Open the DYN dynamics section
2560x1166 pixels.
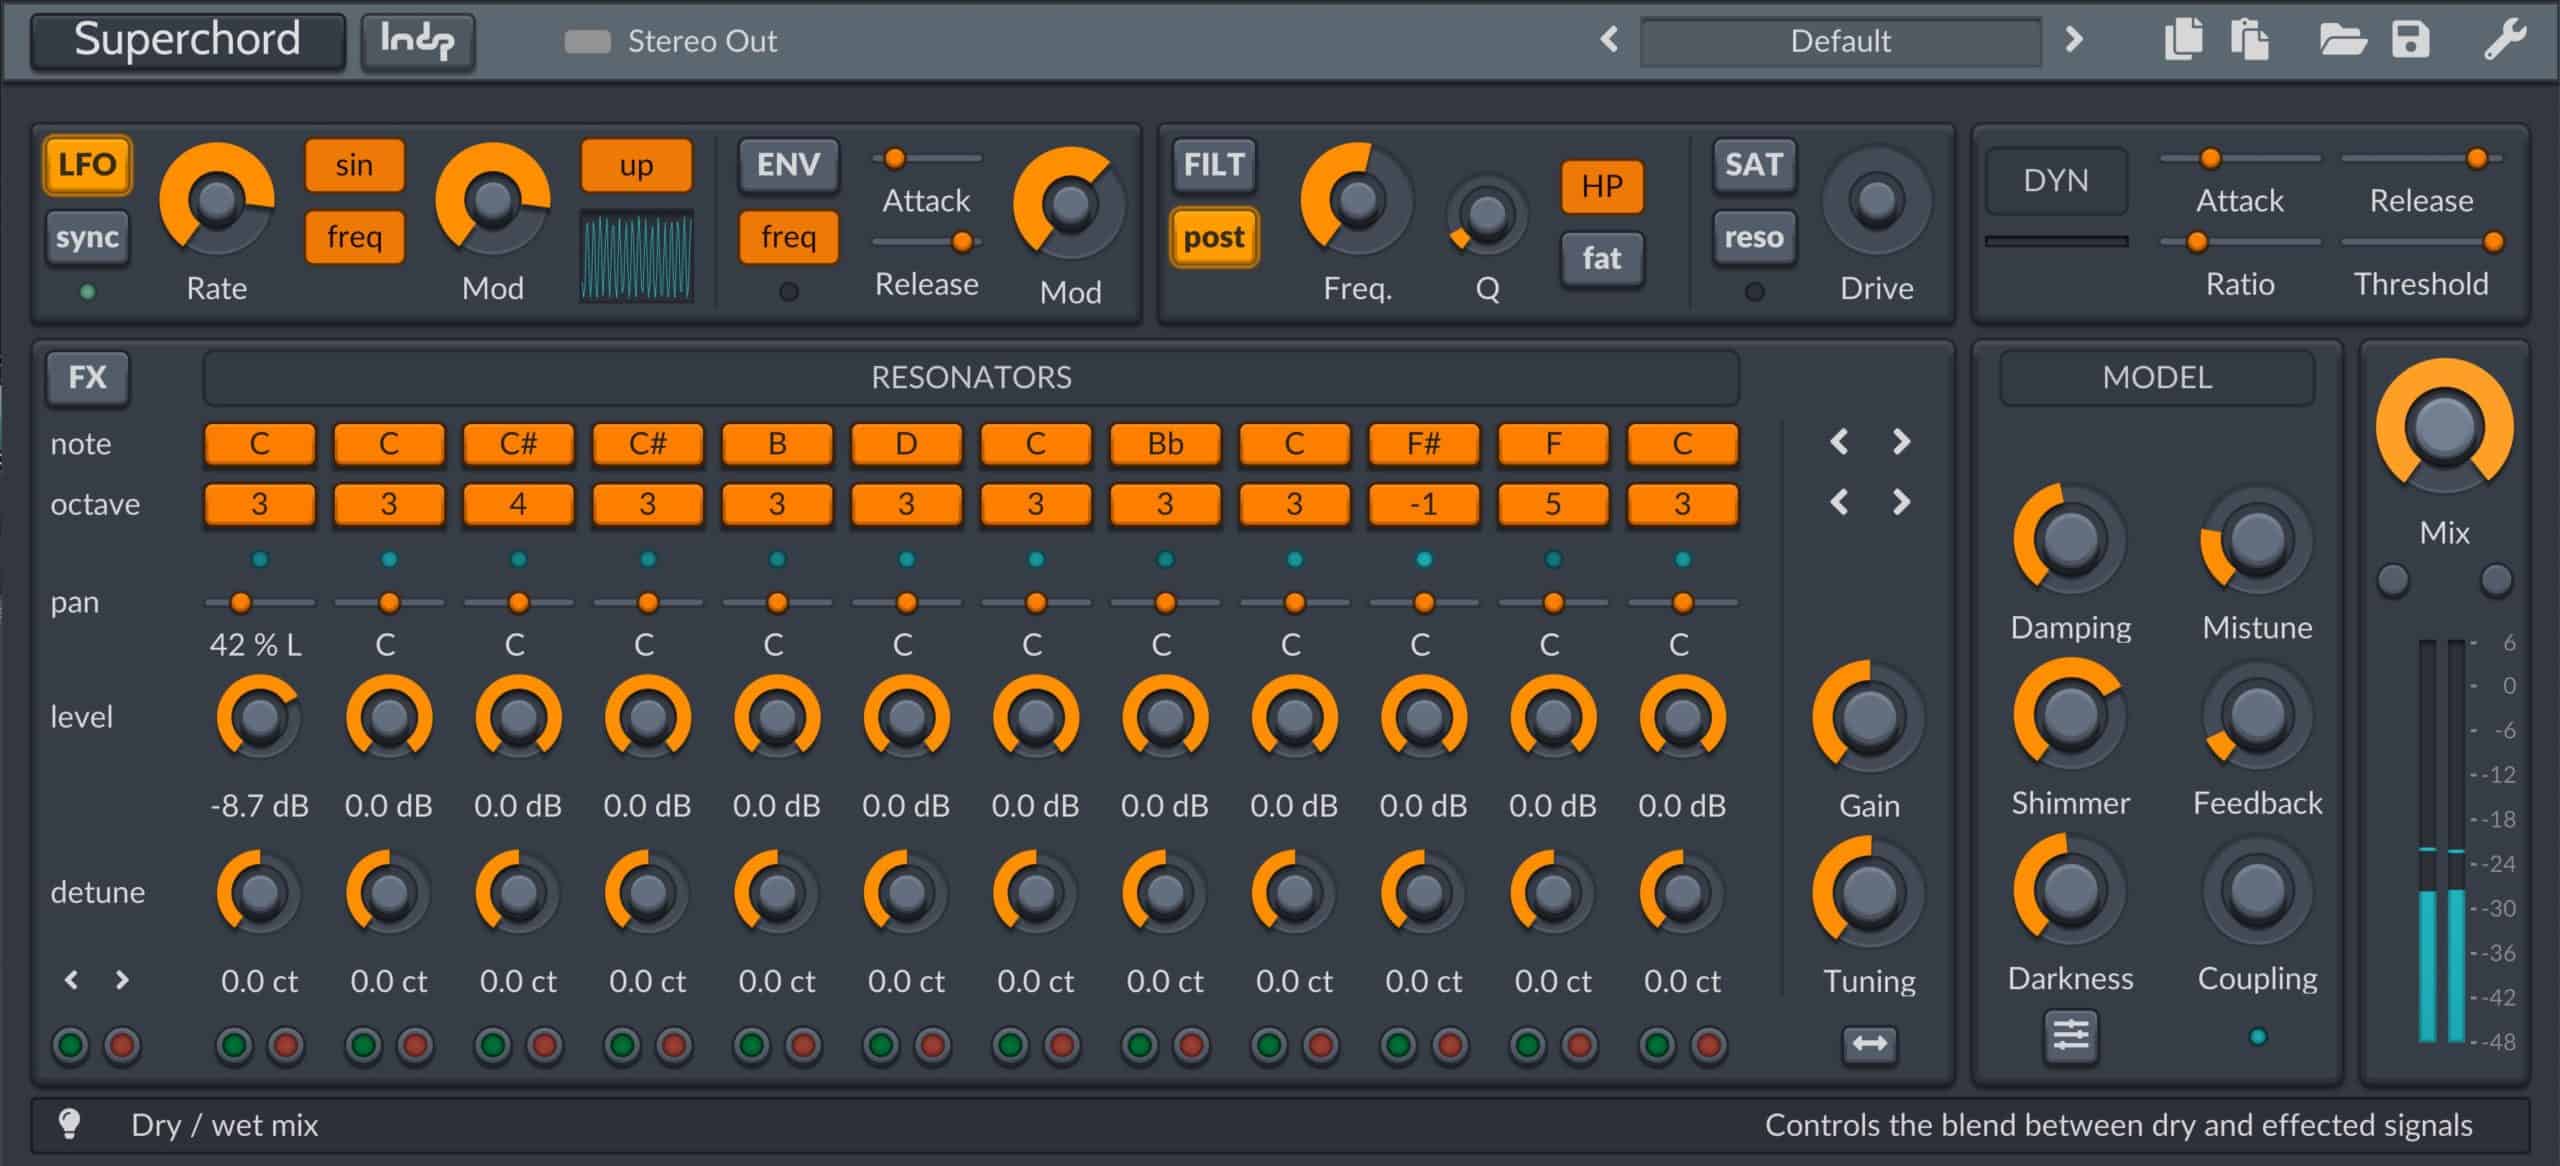pos(2055,180)
